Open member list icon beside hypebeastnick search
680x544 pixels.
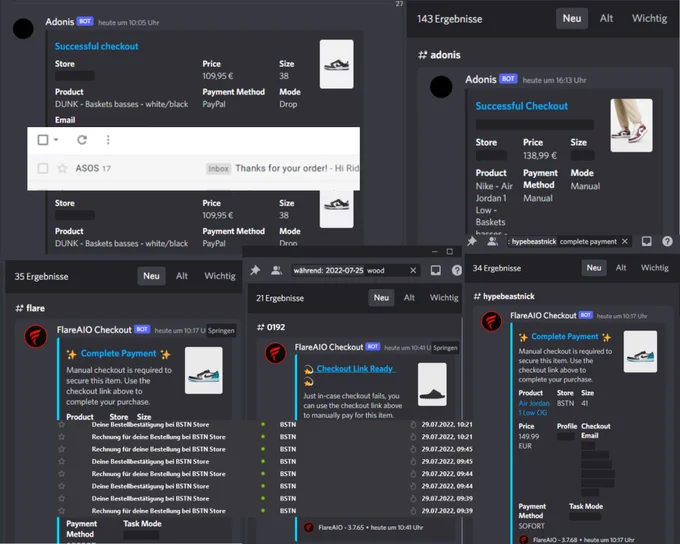(x=492, y=241)
